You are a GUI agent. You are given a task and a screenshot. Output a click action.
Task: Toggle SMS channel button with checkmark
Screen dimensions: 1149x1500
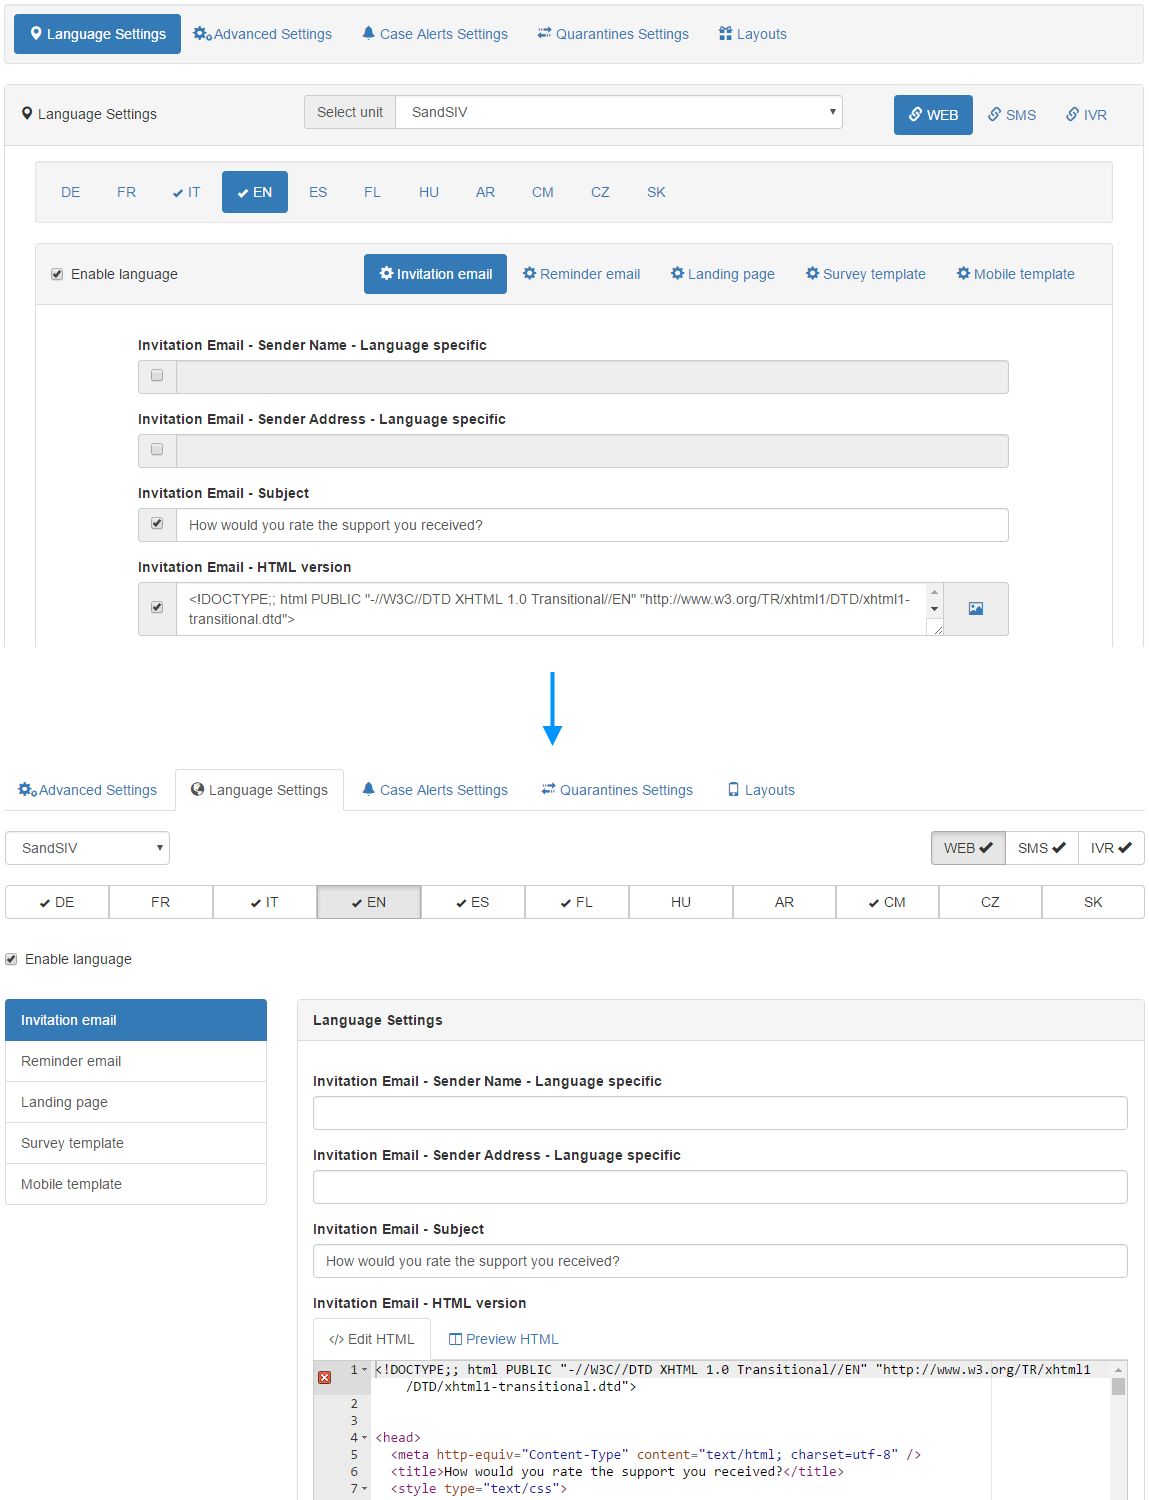point(1042,848)
